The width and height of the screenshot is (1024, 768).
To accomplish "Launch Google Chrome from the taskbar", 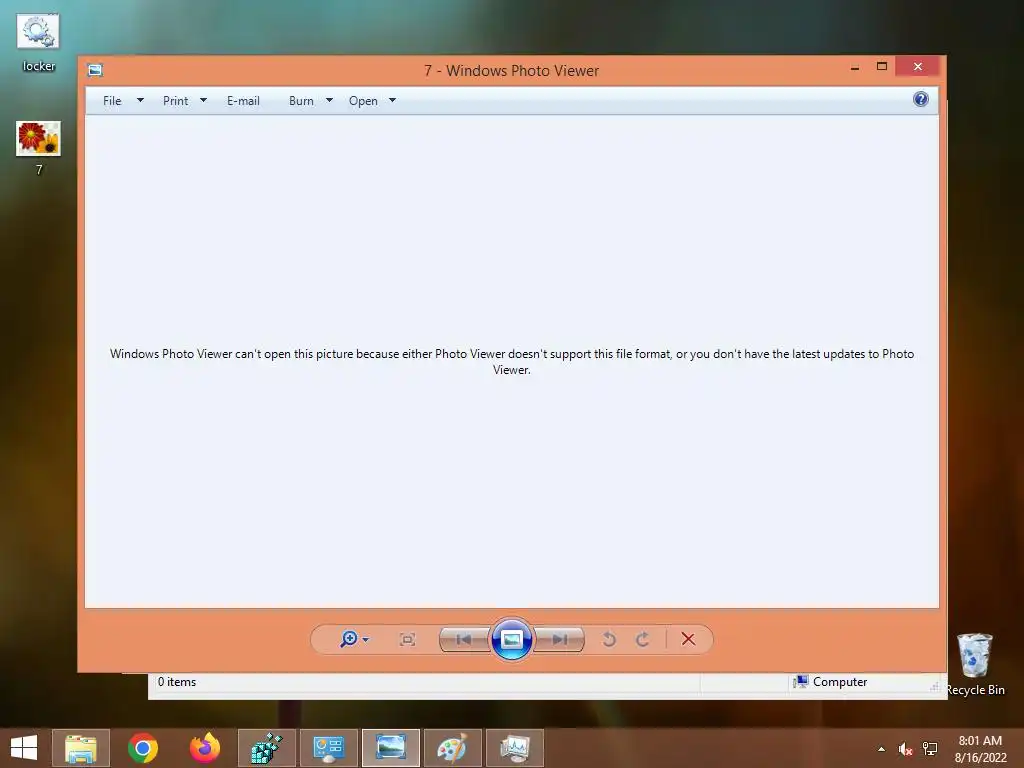I will [143, 748].
